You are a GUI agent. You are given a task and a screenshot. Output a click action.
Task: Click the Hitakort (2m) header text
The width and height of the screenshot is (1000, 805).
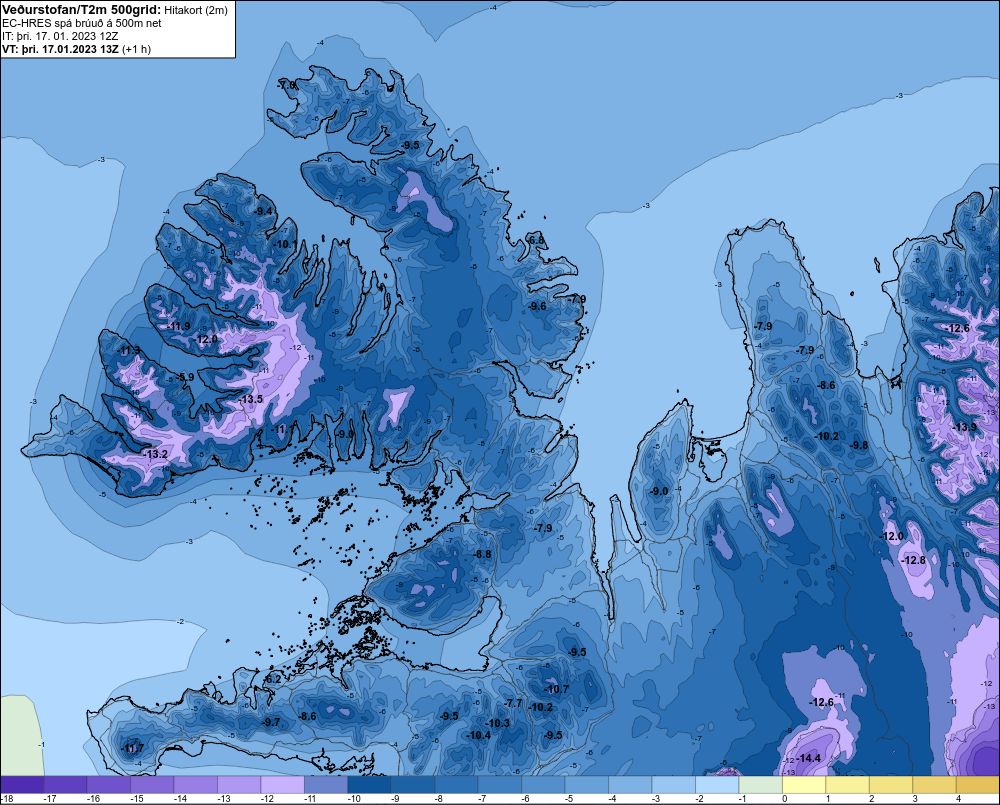click(x=195, y=10)
